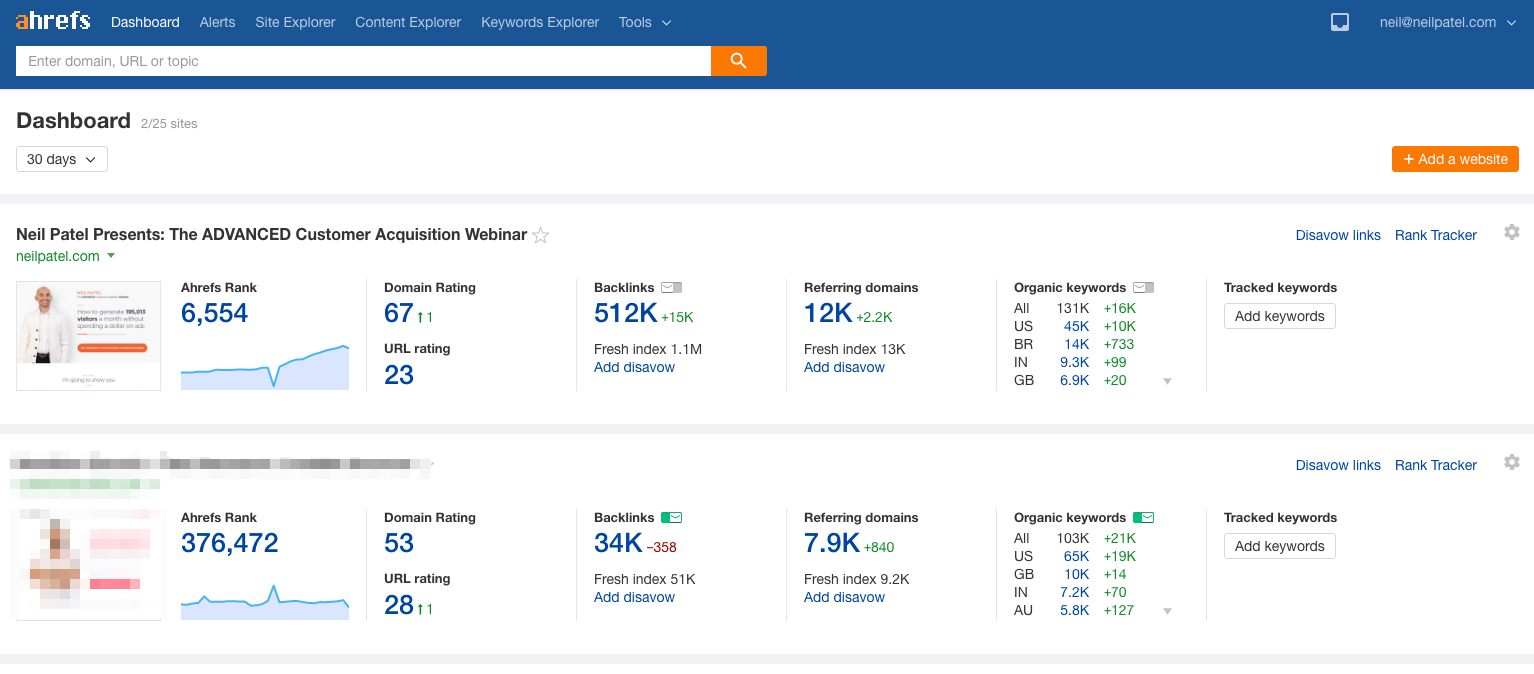Star the neilpatel.com site as favorite
The image size is (1534, 674).
(540, 236)
